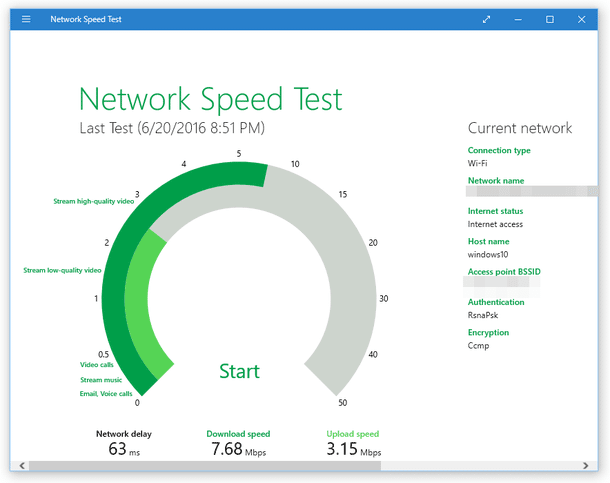Close the Network Speed Test window

(582, 19)
